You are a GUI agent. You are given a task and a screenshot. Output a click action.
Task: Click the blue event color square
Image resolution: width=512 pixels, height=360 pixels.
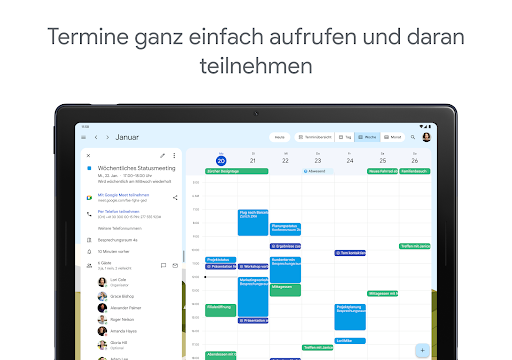click(89, 168)
